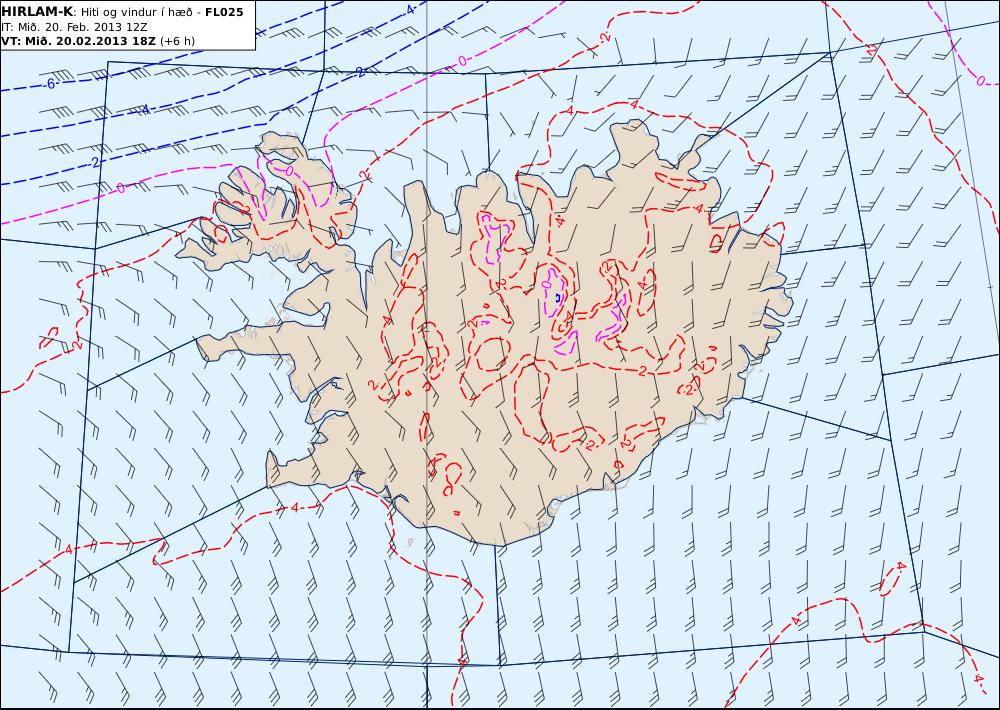
Task: Click the 'IT: Mið. 20. Feb. 2013 12Z' line
Action: [74, 27]
